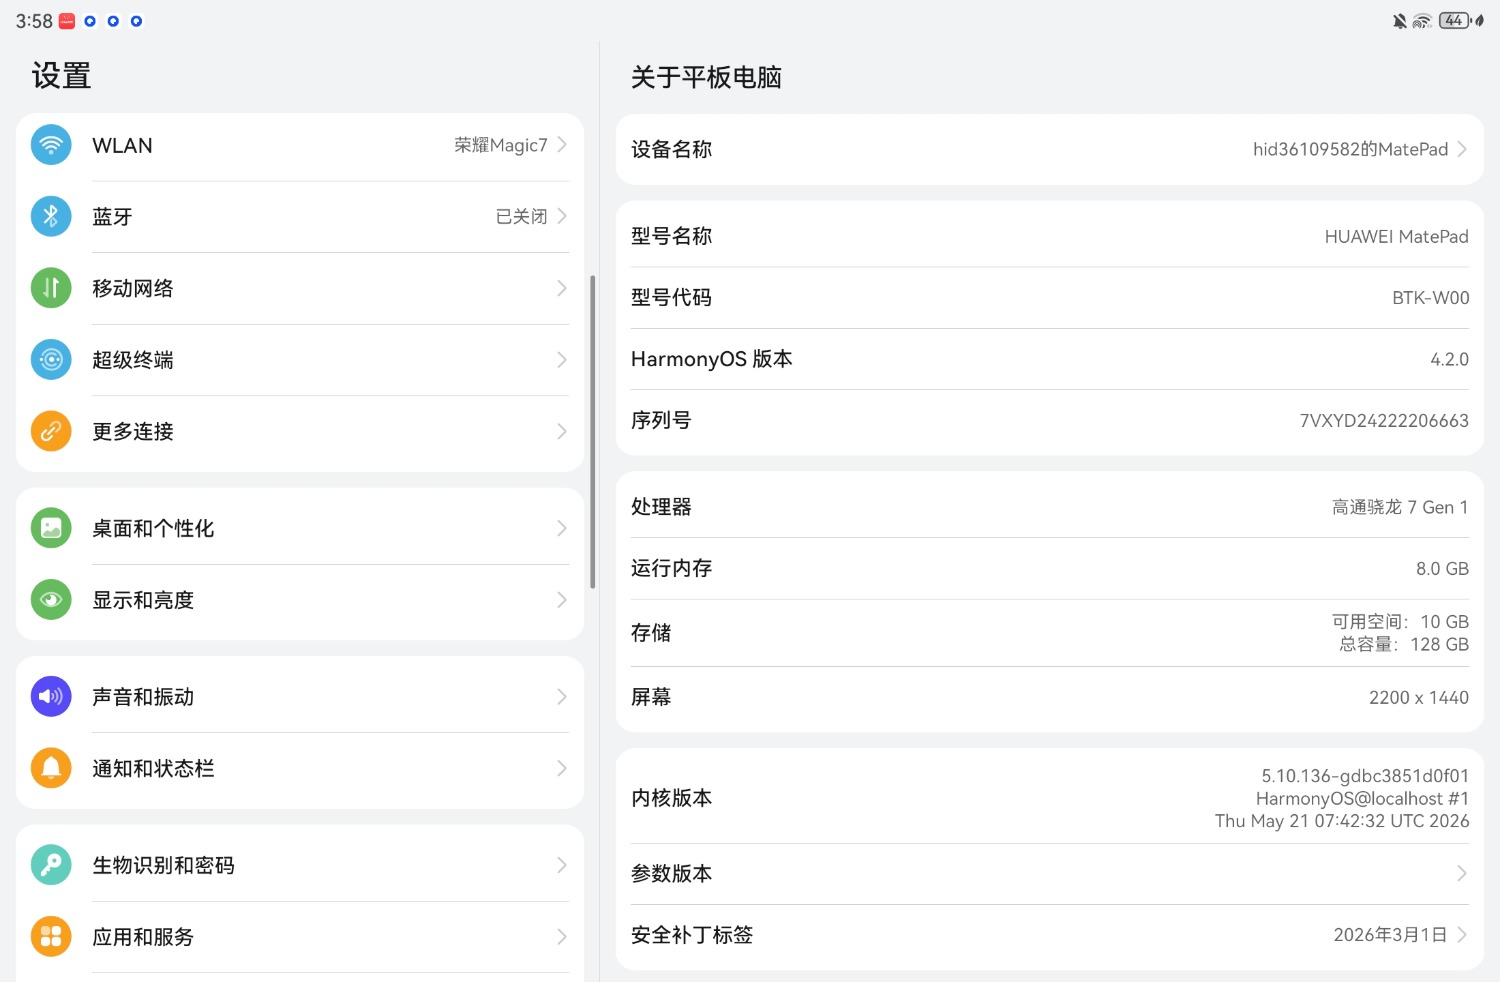Tap the Bluetooth (蓝牙) icon
Viewport: 1500px width, 982px height.
tap(51, 216)
